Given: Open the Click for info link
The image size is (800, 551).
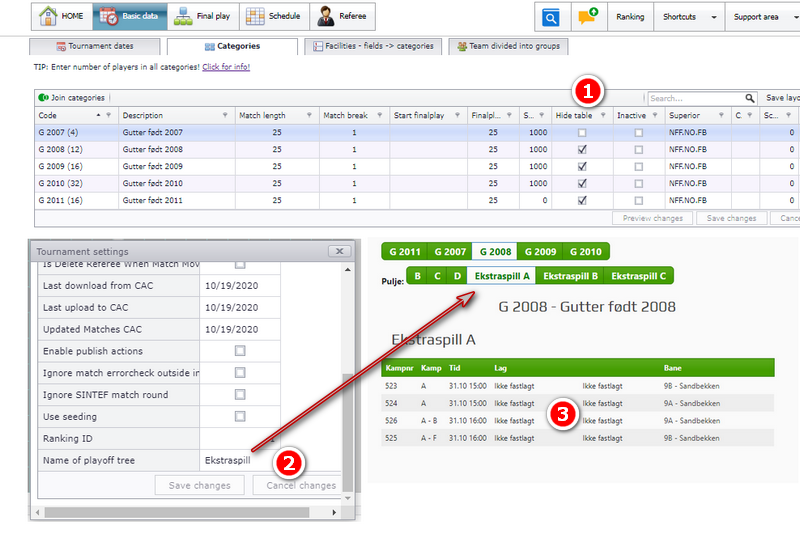Looking at the screenshot, I should [226, 67].
